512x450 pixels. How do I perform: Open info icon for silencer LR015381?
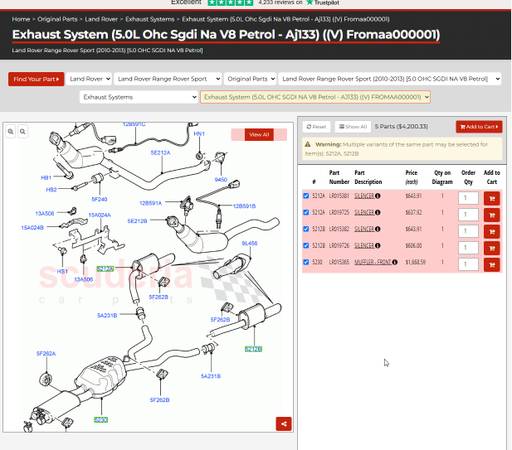(x=377, y=196)
